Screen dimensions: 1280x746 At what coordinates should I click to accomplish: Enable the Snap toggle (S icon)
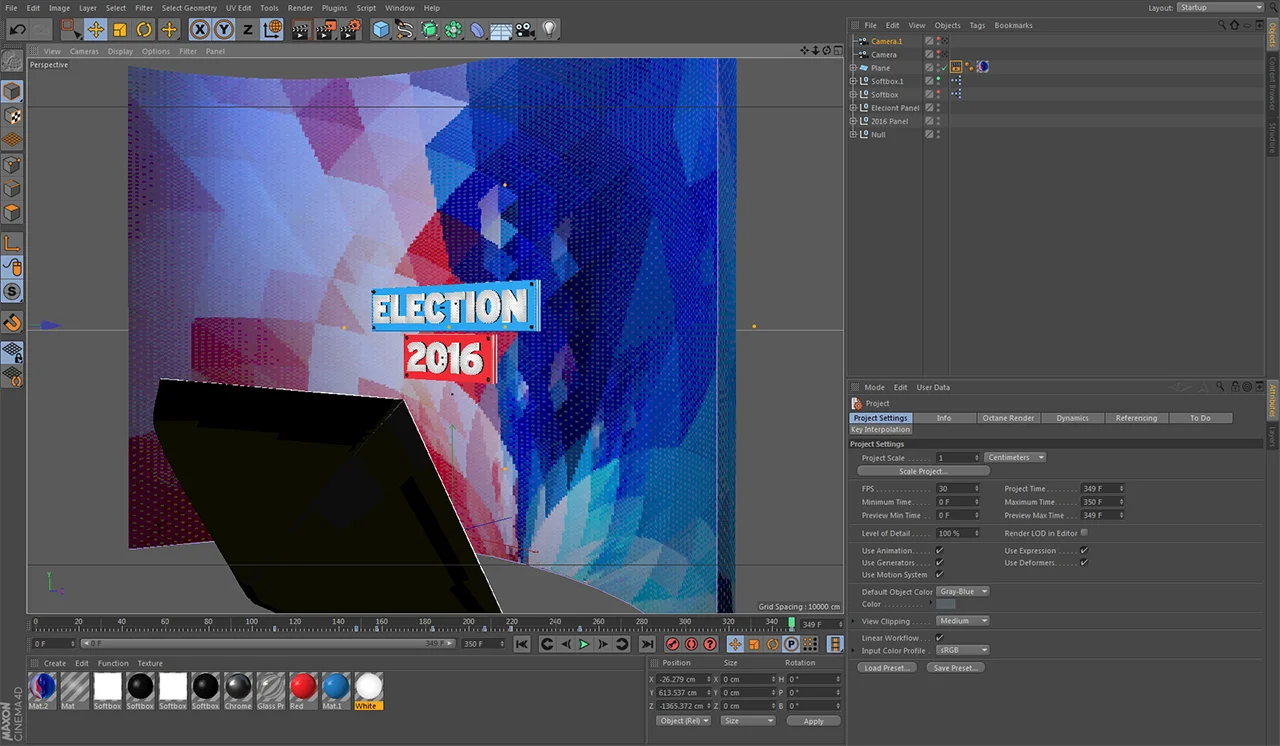(12, 292)
